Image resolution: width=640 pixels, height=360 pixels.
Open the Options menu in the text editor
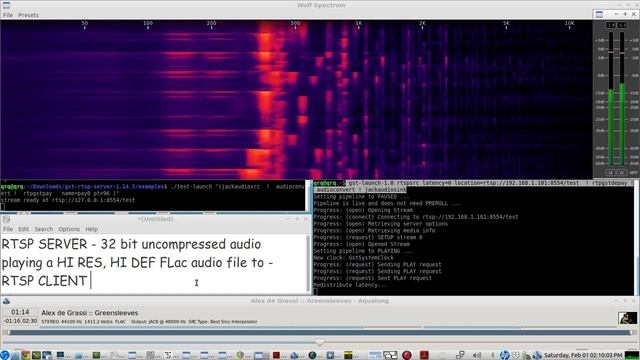[69, 229]
